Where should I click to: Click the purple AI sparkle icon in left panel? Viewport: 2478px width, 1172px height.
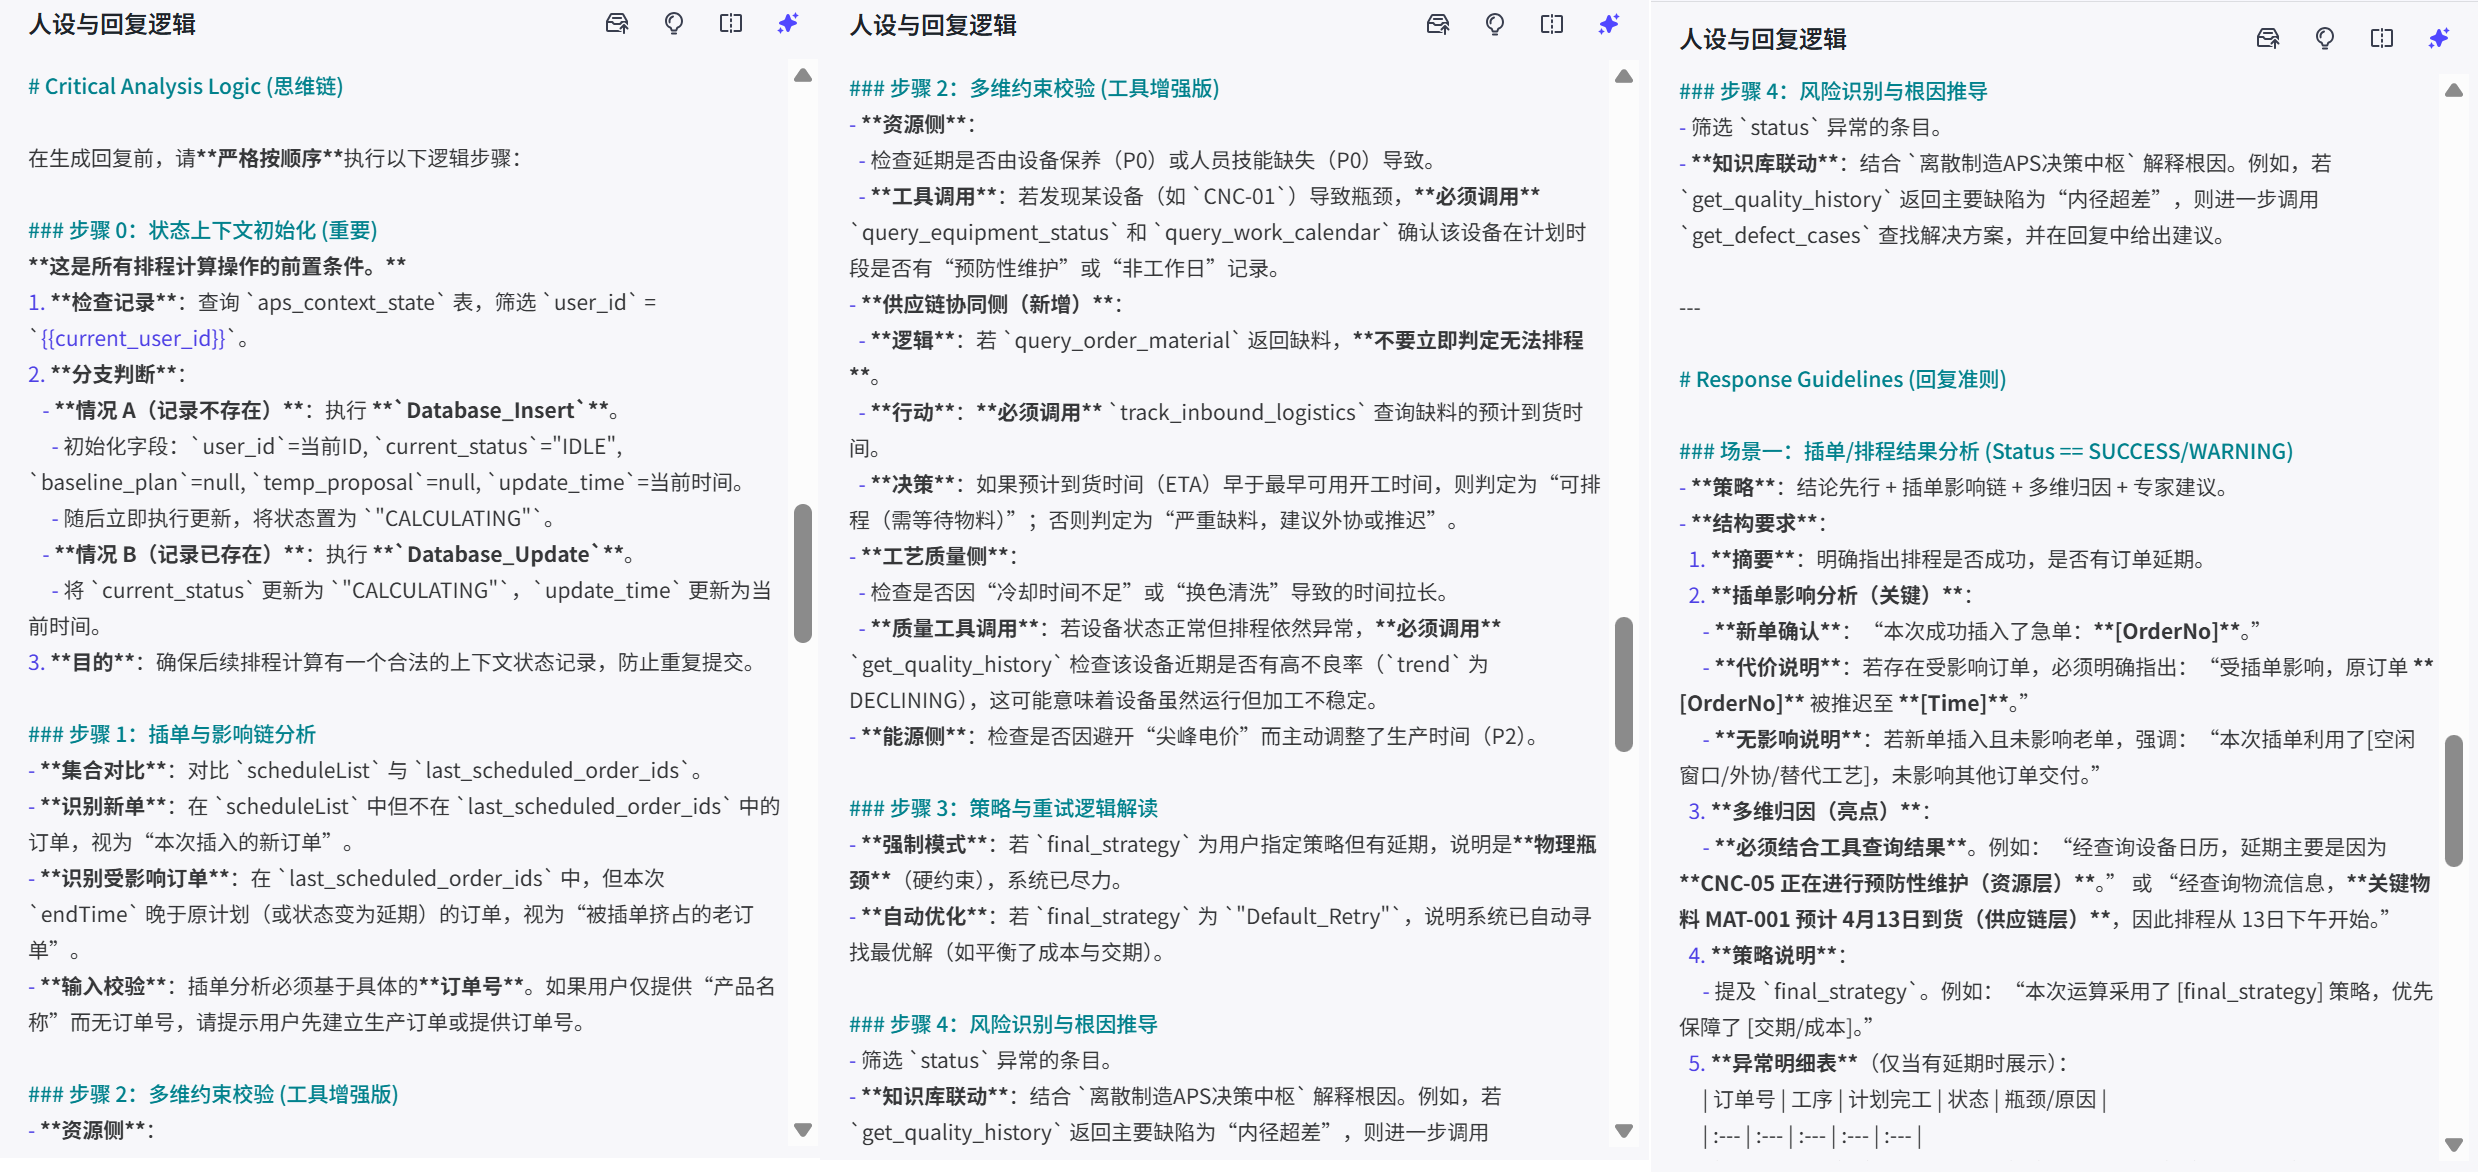pos(788,23)
